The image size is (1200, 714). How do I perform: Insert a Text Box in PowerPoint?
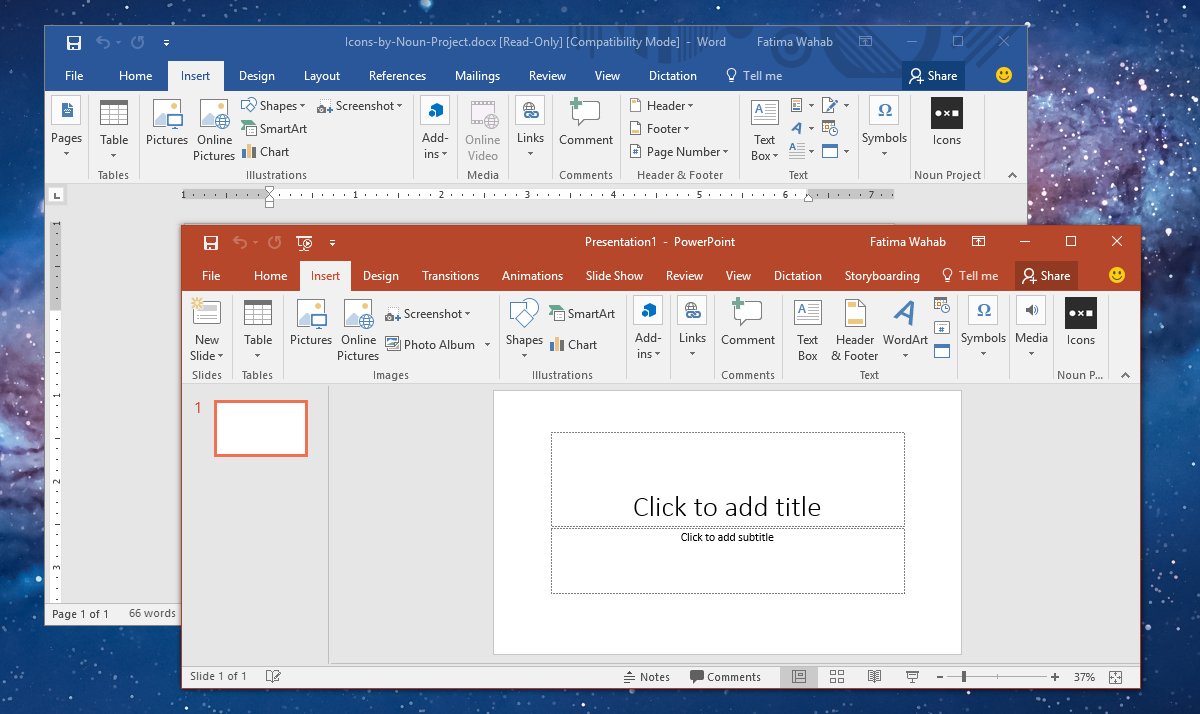(807, 326)
